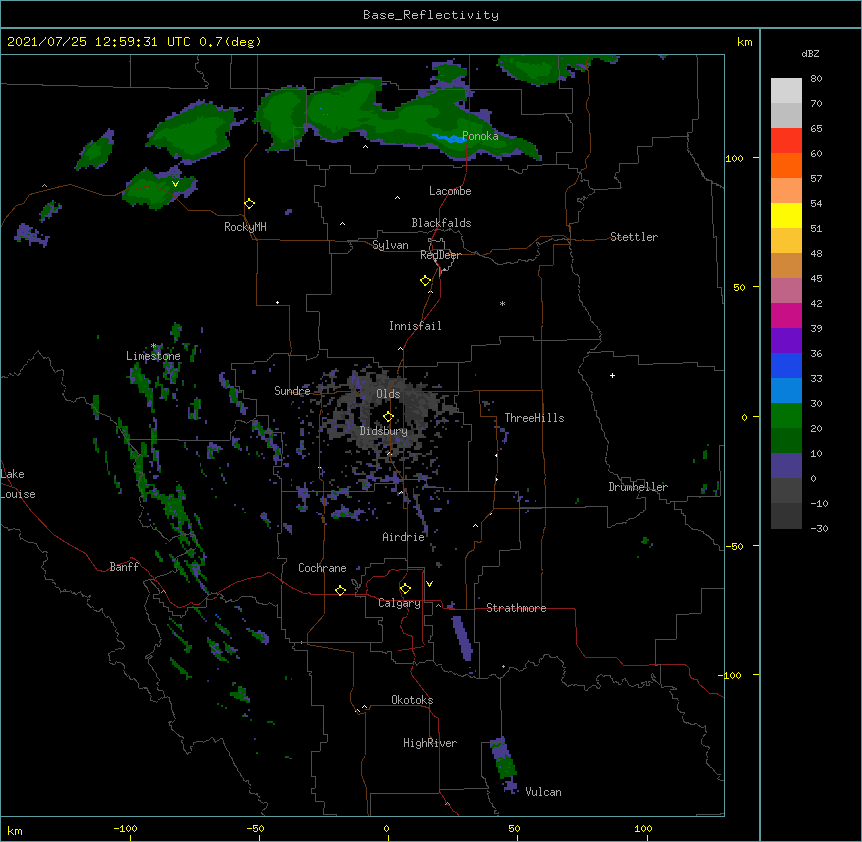Click the Lake Louise label
The width and height of the screenshot is (862, 842).
18,484
